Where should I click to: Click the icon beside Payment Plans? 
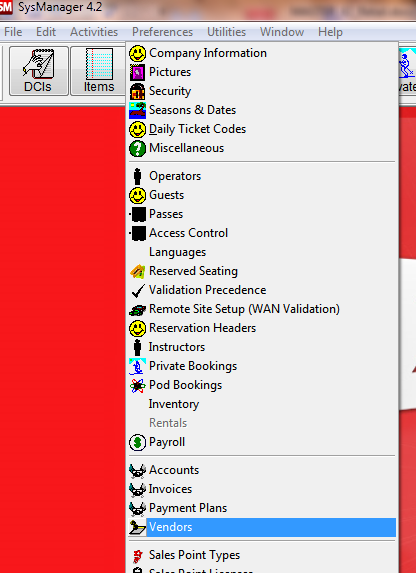tap(137, 509)
